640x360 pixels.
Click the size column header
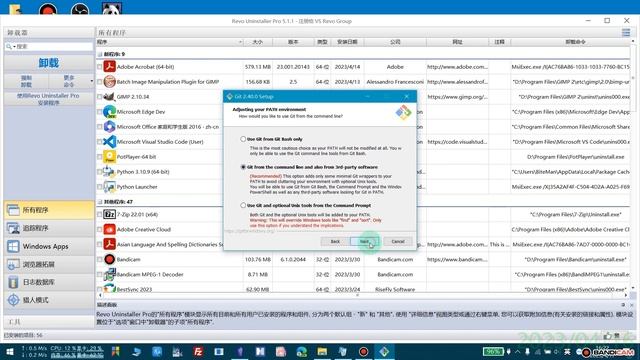coord(258,42)
